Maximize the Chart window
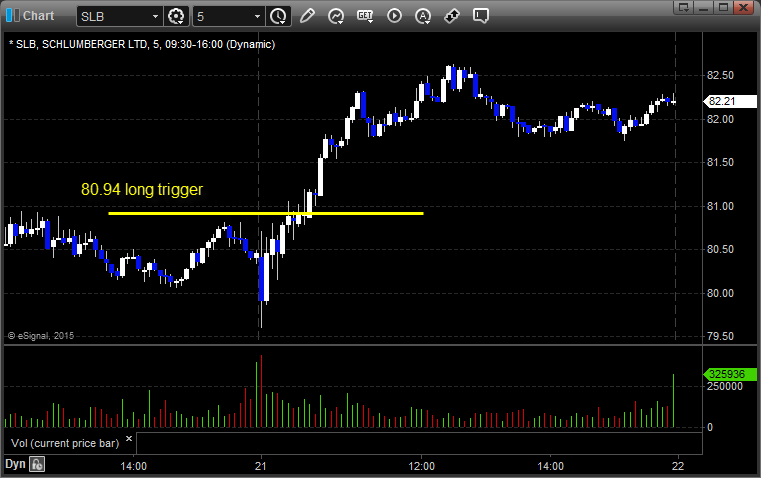Screen dimensions: 761x478 pyautogui.click(x=723, y=7)
